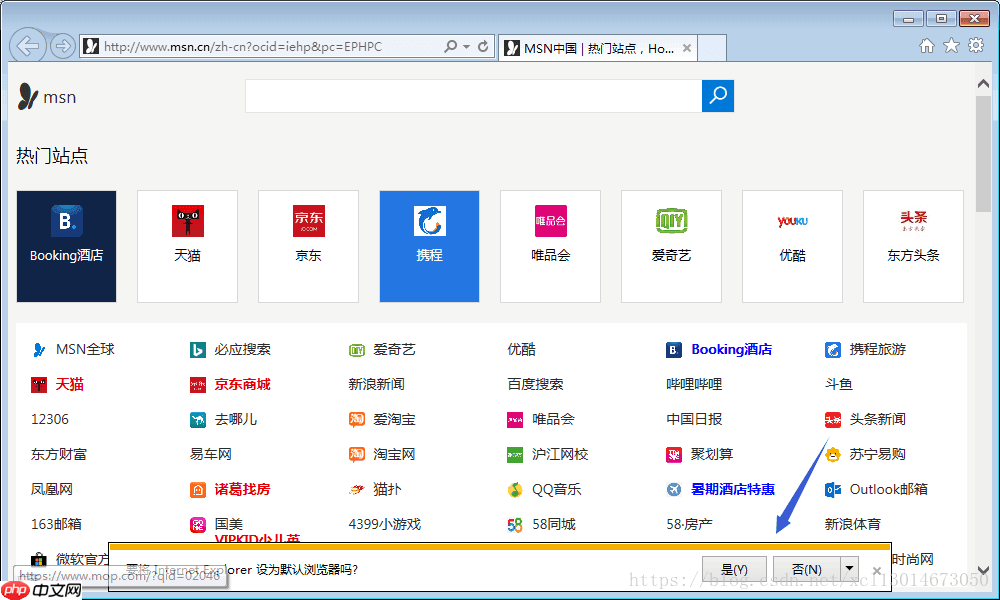Open the 京东商城 link

[x=241, y=384]
